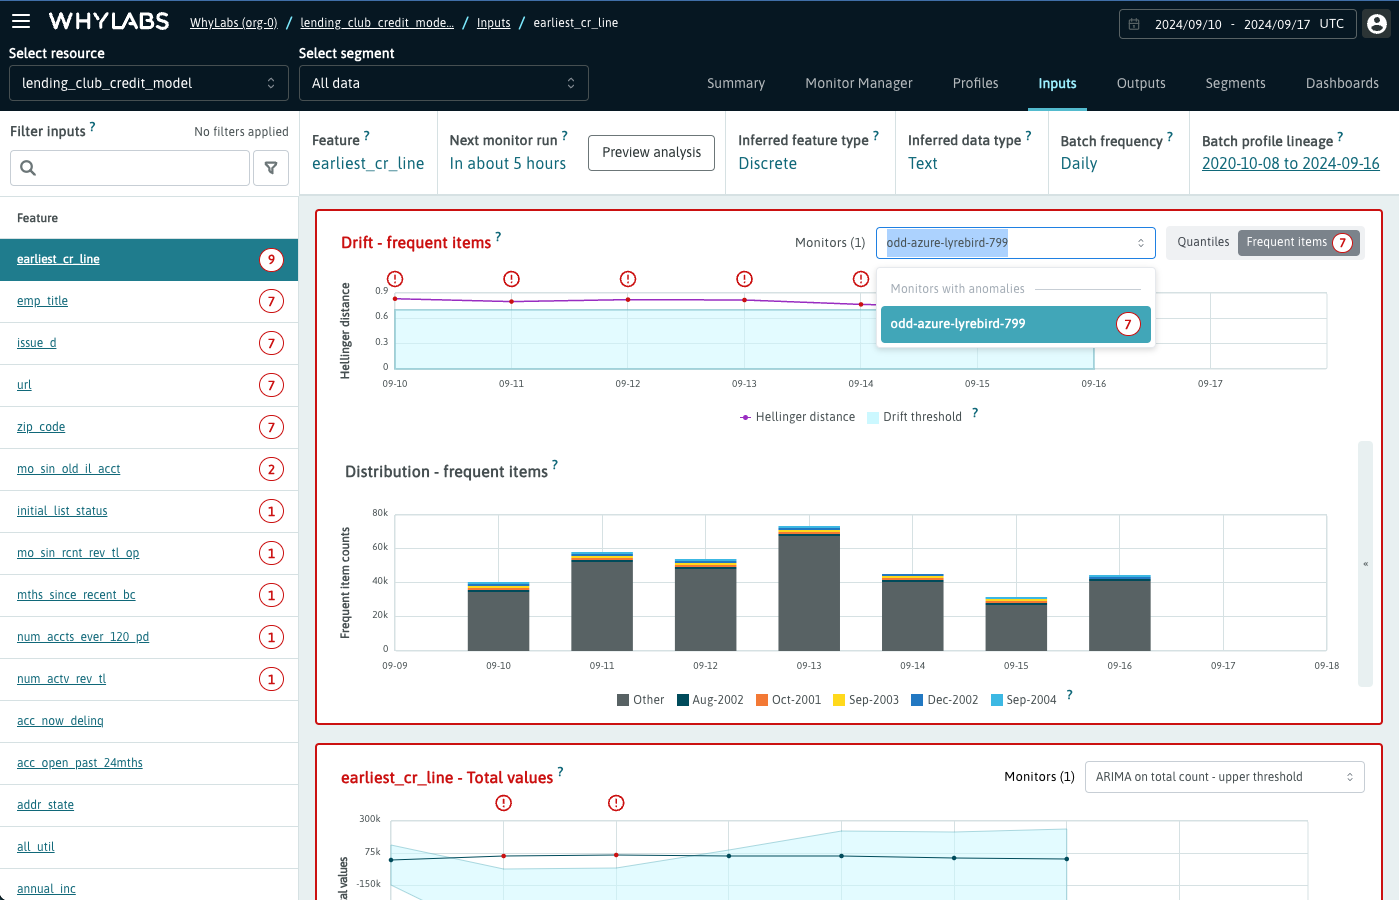Viewport: 1399px width, 900px height.
Task: Switch drift view to Frequent items
Action: tap(1286, 242)
